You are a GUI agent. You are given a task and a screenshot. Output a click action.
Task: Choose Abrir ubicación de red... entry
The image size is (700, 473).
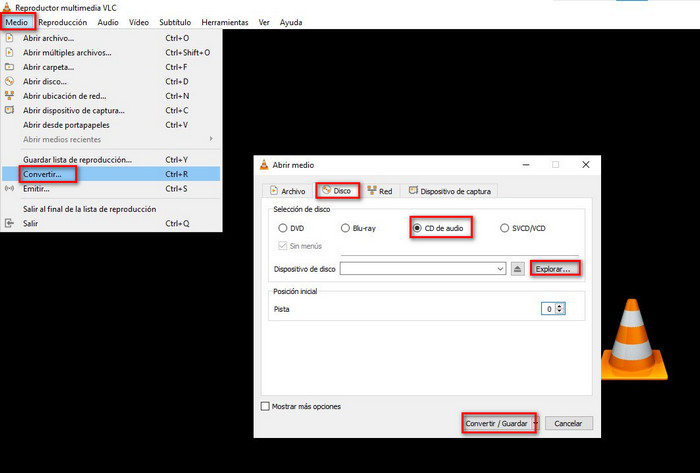pos(111,96)
